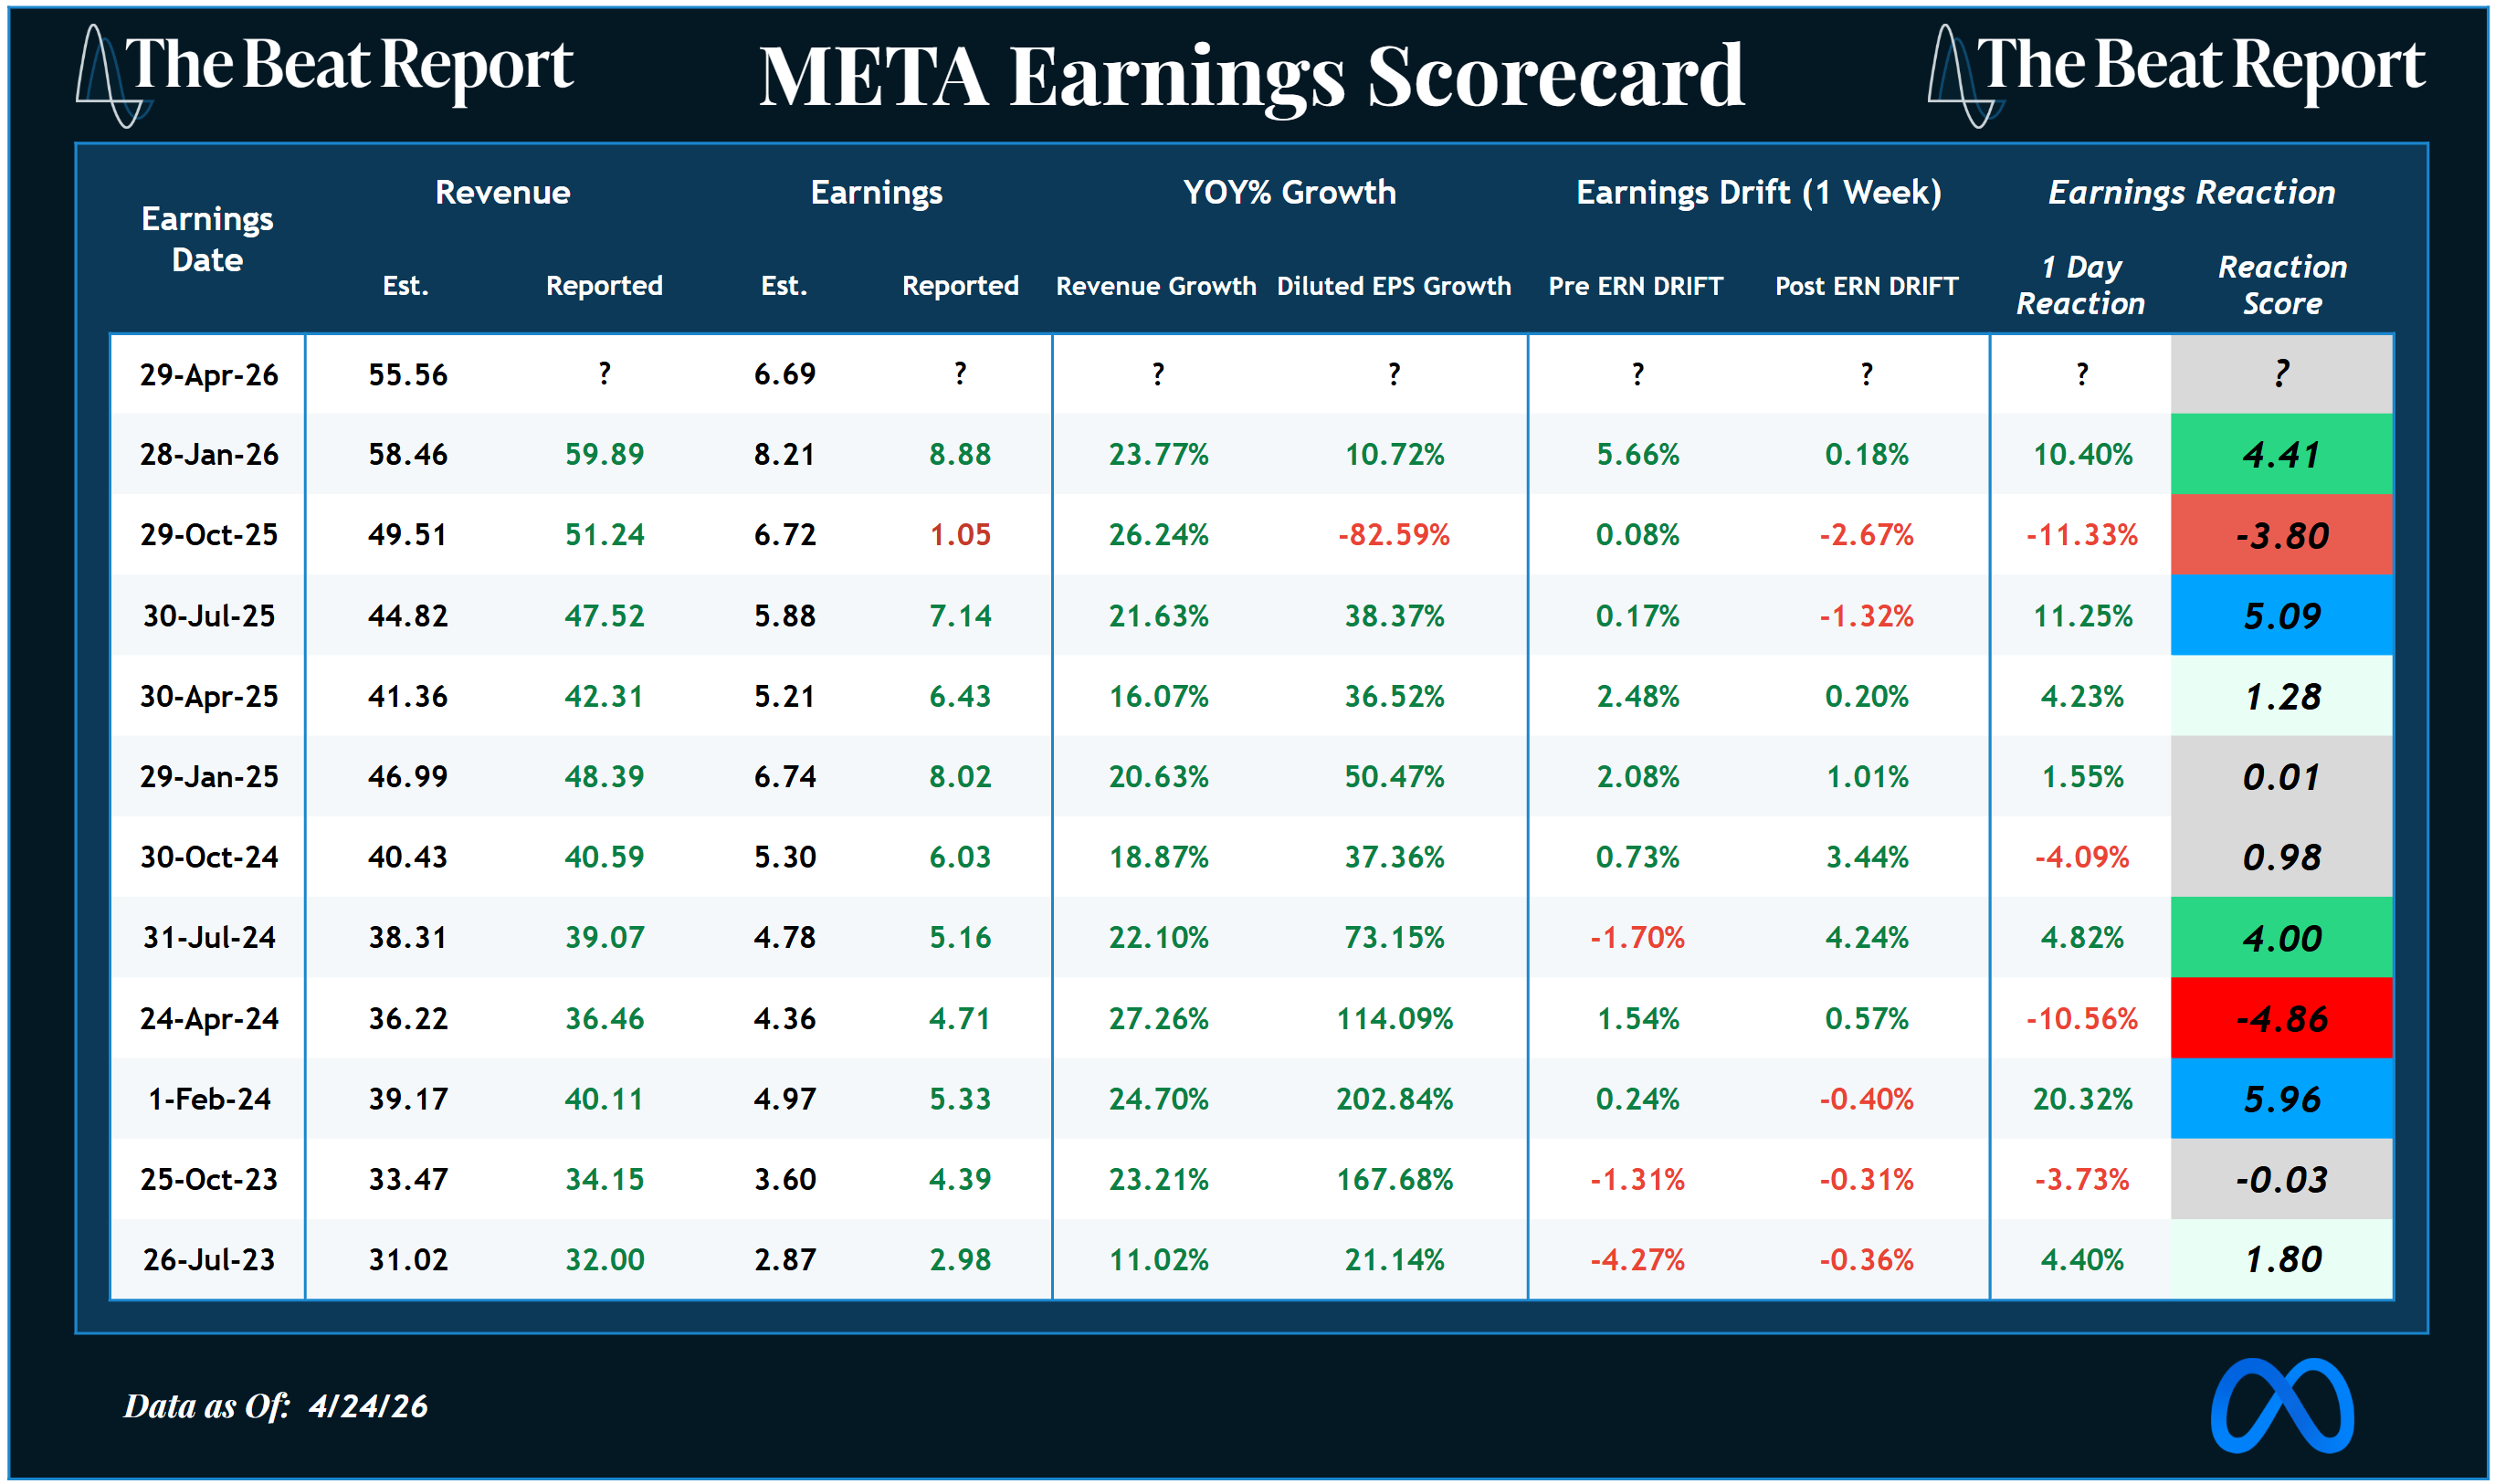
Task: Click the Diluted EPS Growth column header
Action: point(1393,286)
